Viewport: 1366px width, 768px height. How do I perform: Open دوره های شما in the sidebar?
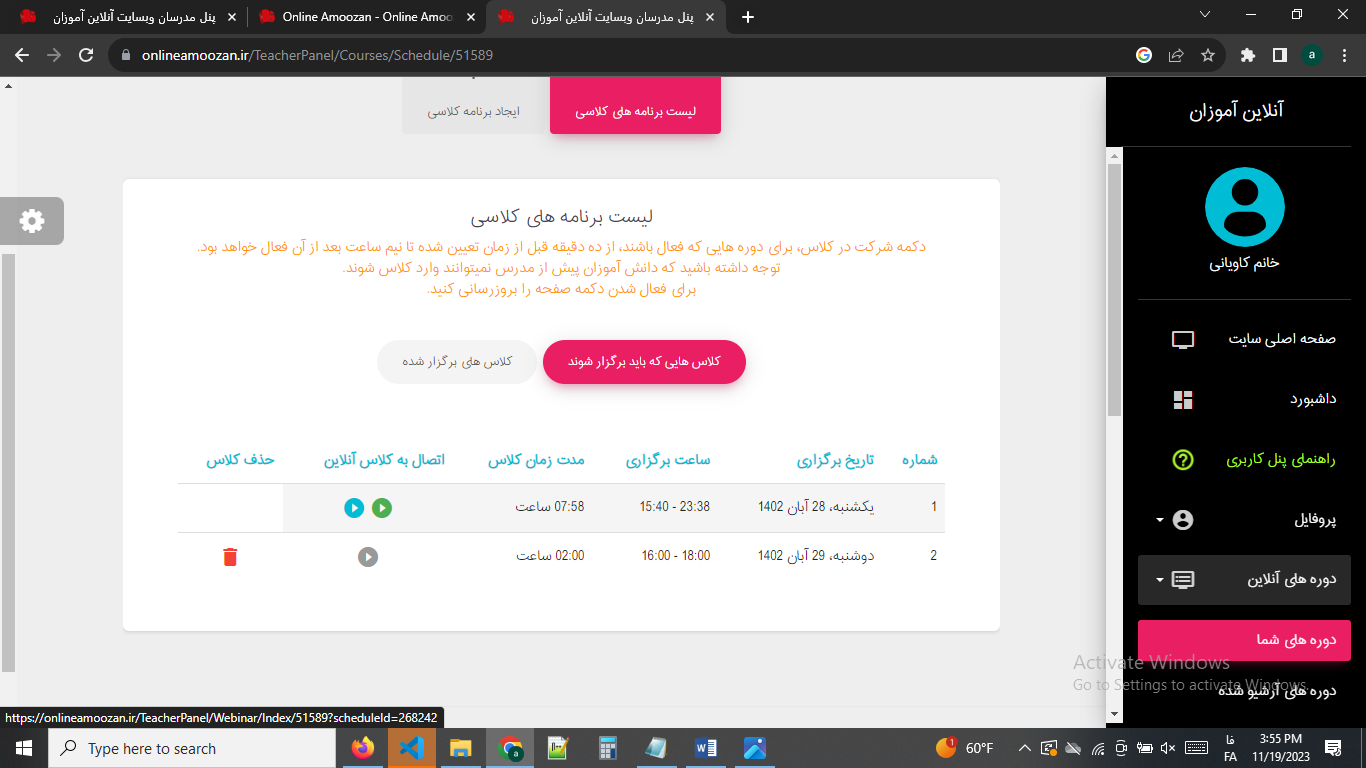pyautogui.click(x=1244, y=640)
